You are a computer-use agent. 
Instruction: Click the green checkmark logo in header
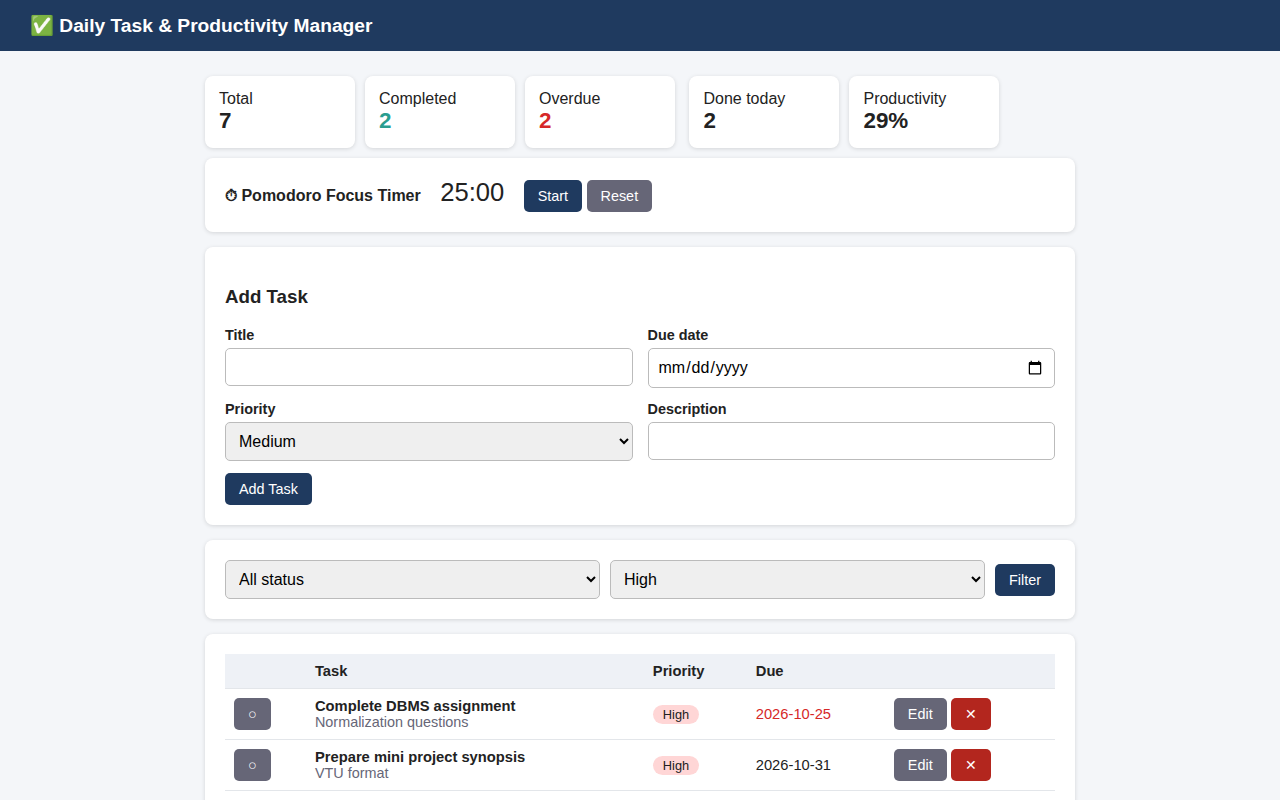click(41, 26)
